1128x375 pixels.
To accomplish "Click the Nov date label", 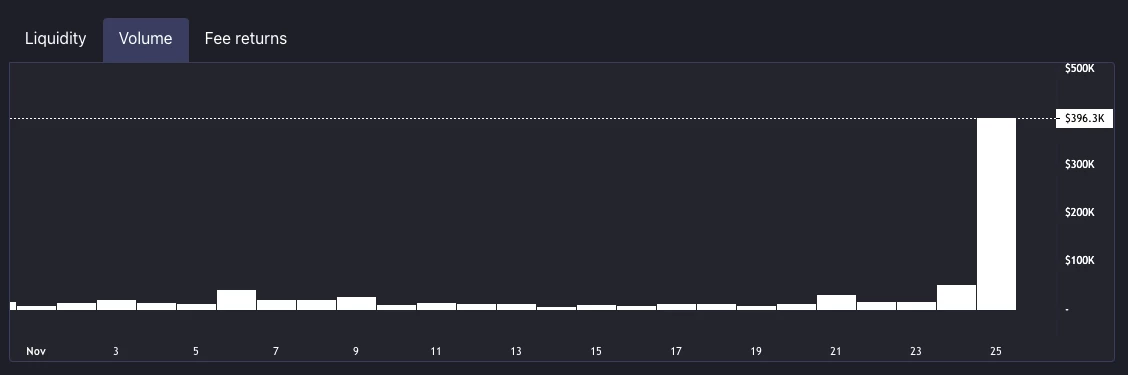I will coord(36,352).
